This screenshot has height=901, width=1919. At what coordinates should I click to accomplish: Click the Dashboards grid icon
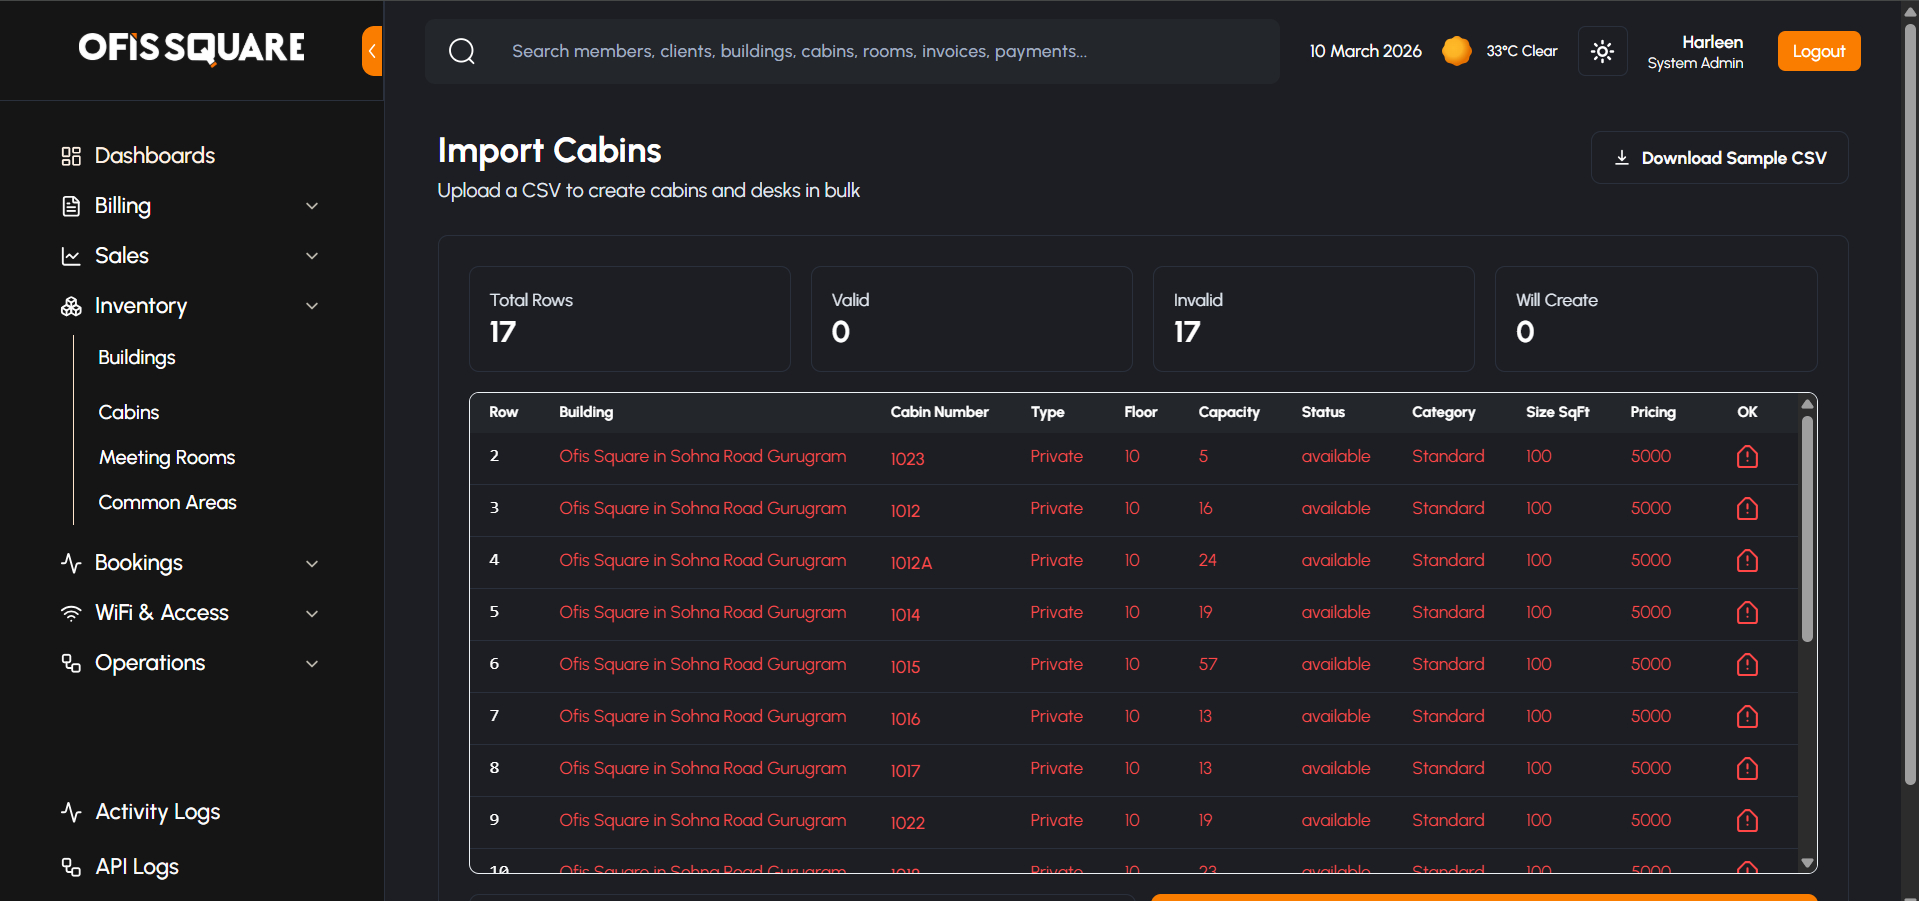pos(71,156)
